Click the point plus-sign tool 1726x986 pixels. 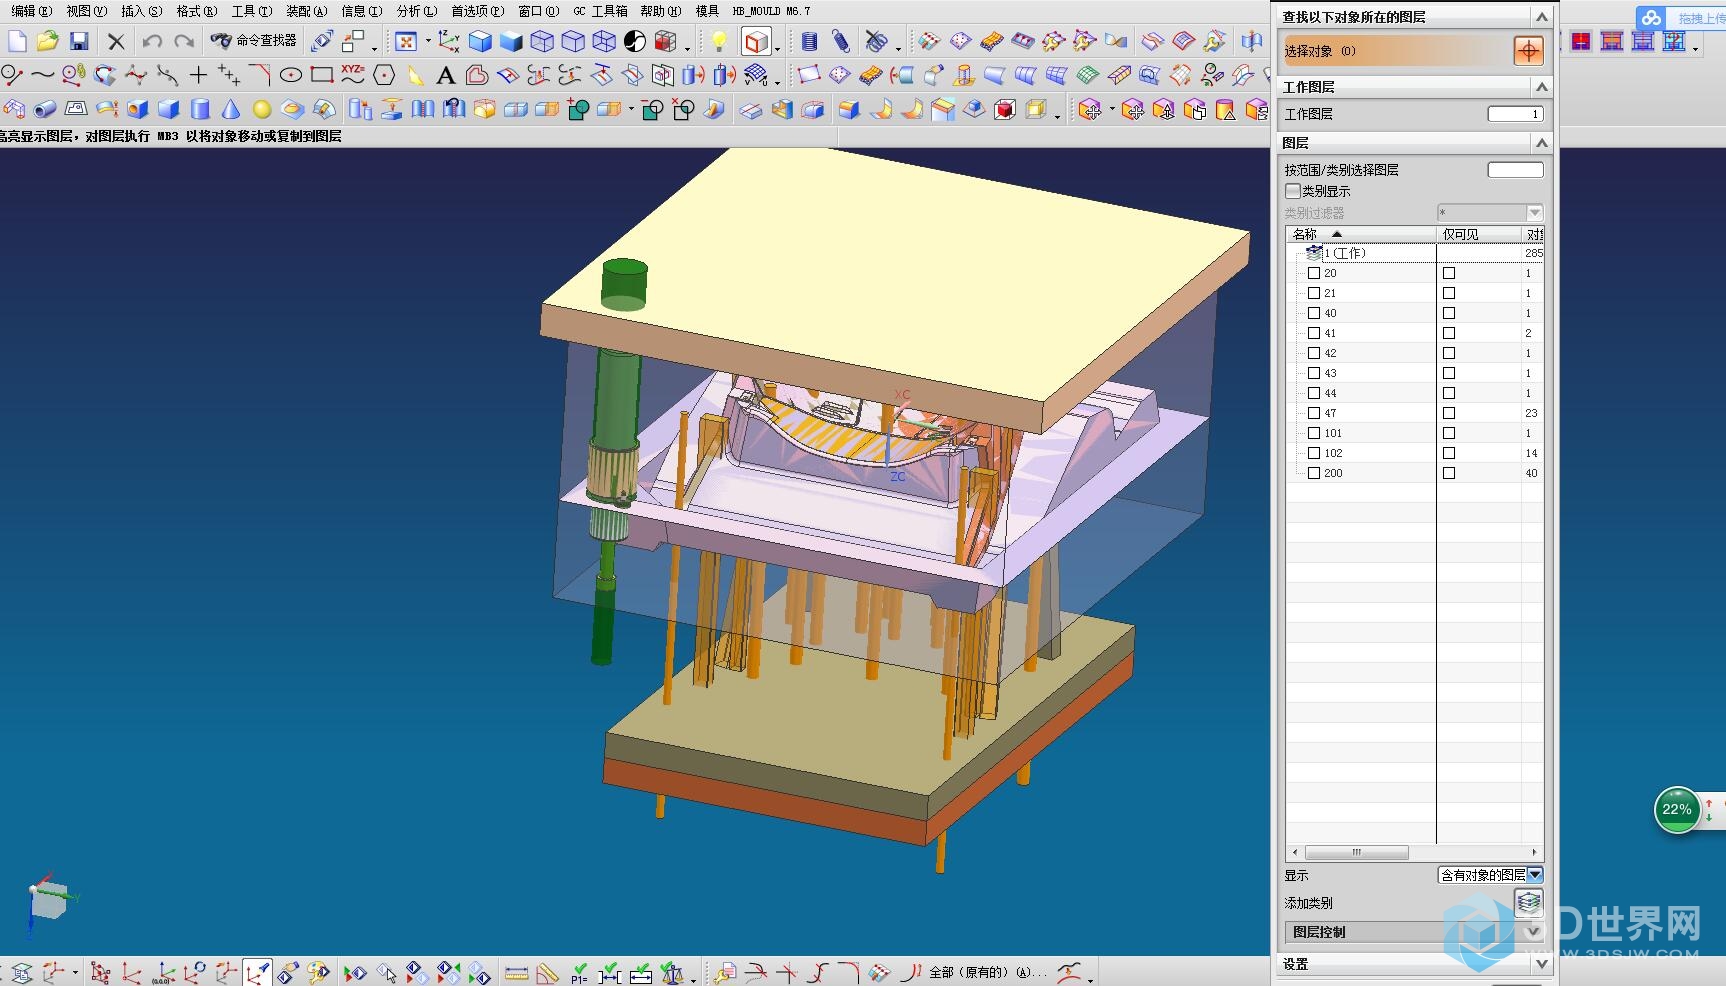[x=198, y=75]
